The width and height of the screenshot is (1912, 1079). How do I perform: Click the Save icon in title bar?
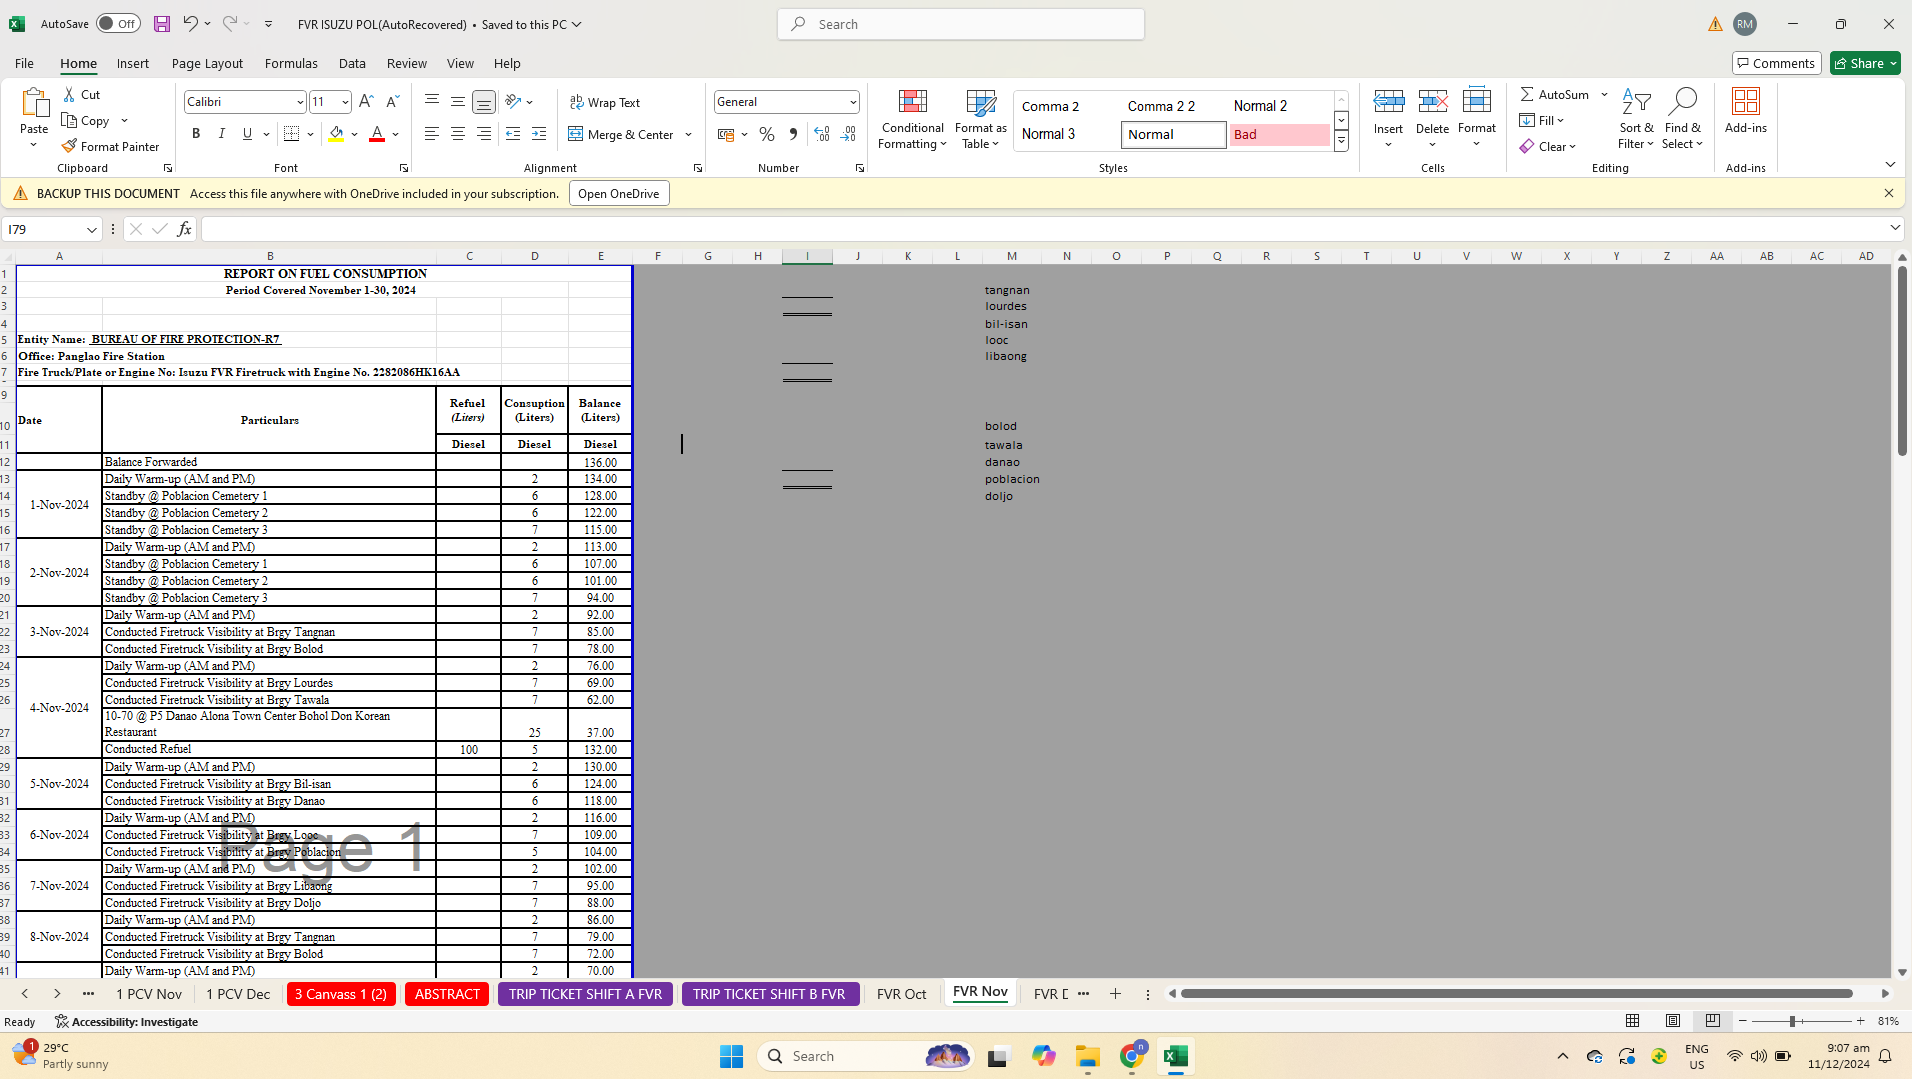(162, 24)
